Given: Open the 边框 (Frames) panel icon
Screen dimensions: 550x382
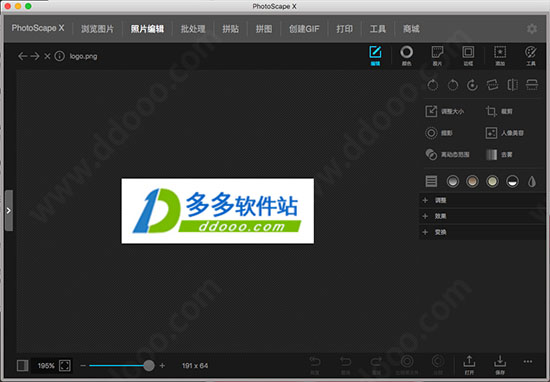Looking at the screenshot, I should [468, 55].
